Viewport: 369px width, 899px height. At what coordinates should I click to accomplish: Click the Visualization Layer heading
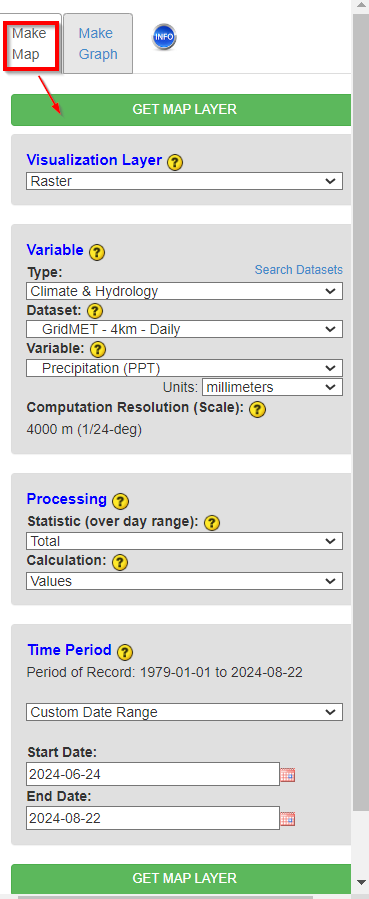pos(95,160)
